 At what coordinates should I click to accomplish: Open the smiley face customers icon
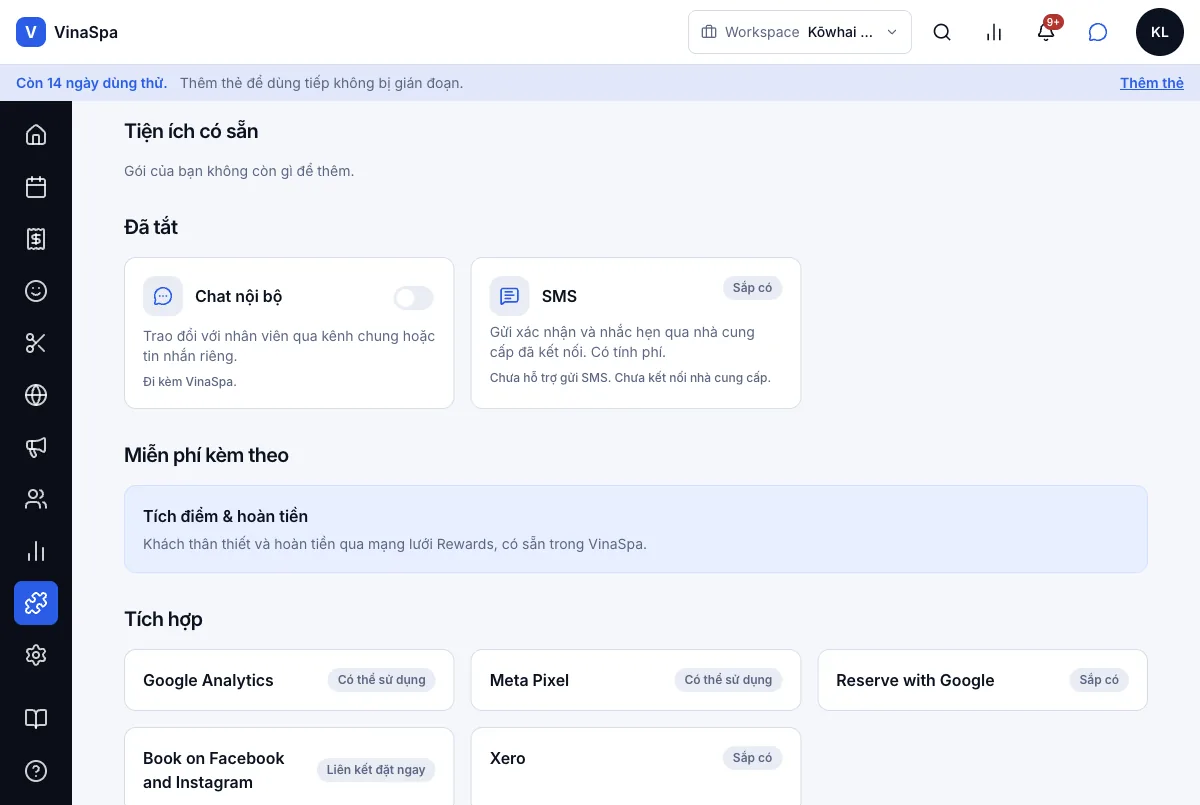tap(36, 291)
